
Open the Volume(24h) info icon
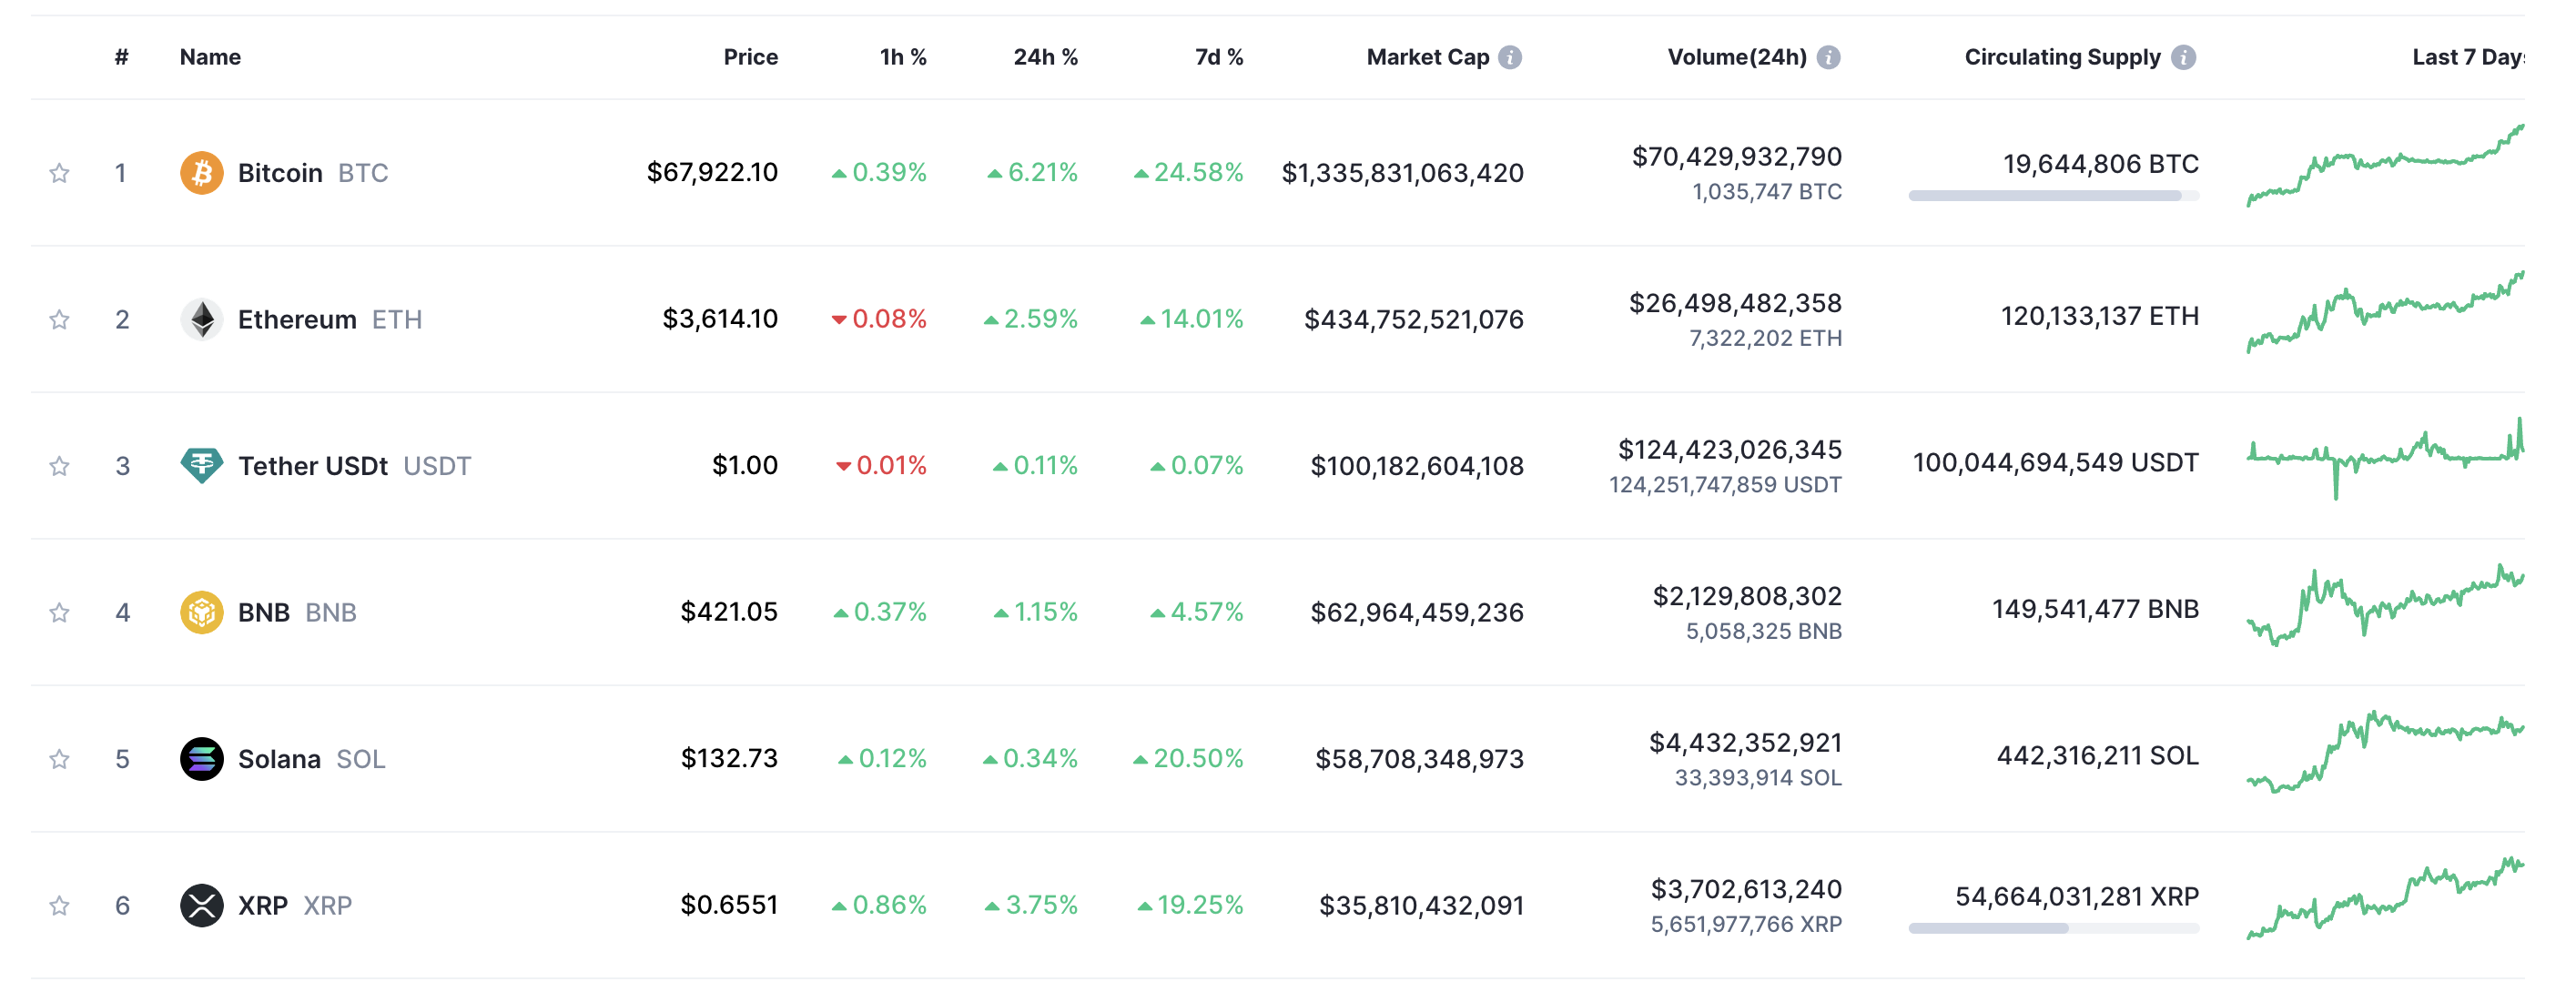click(x=1828, y=58)
